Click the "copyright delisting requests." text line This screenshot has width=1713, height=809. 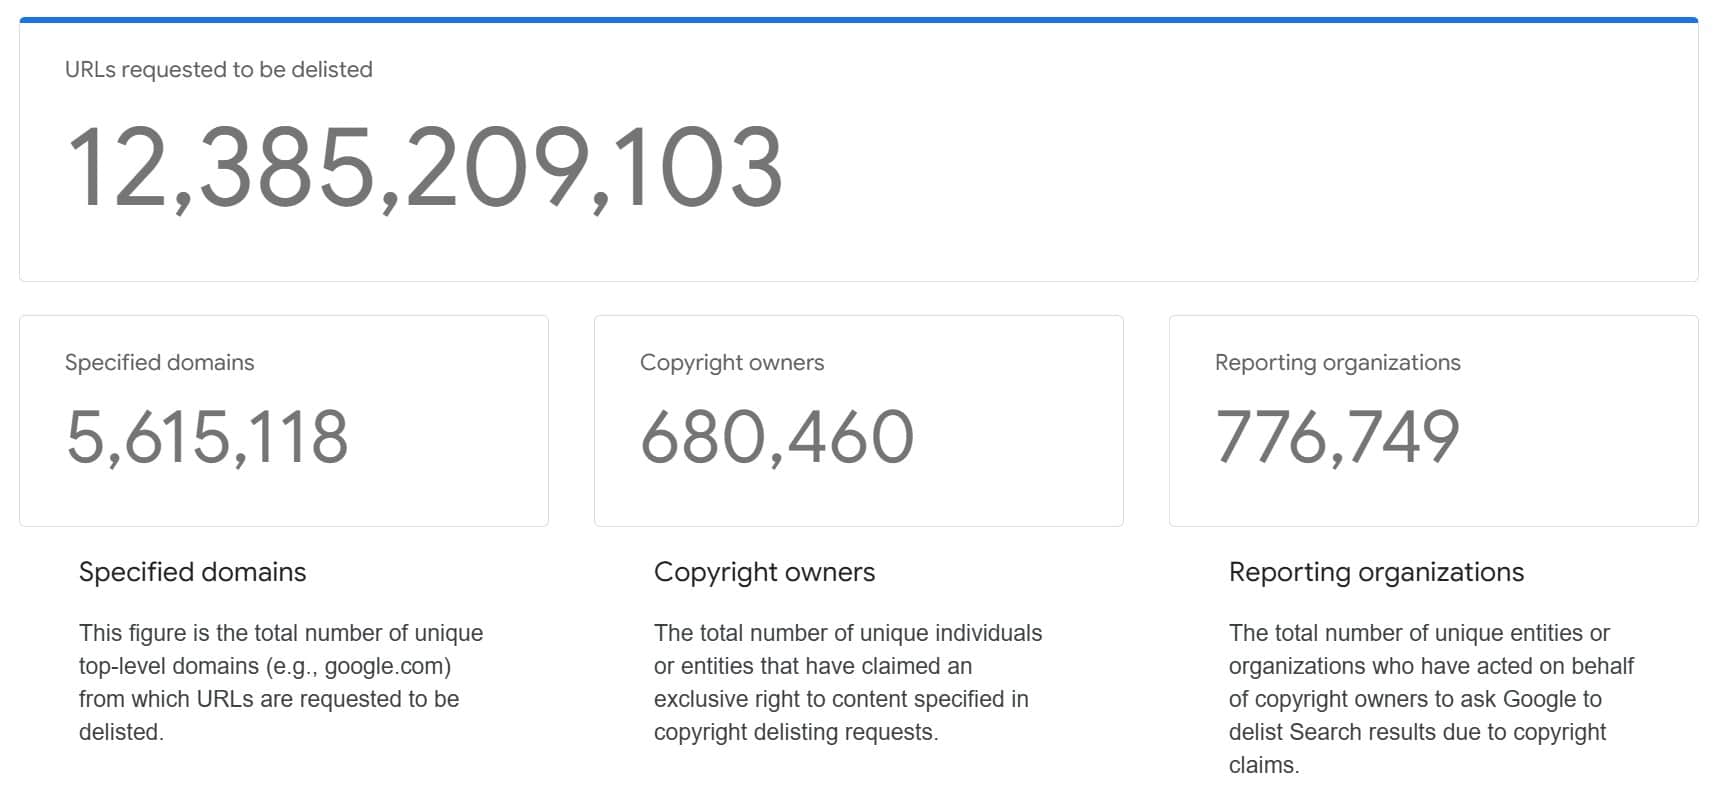(795, 732)
